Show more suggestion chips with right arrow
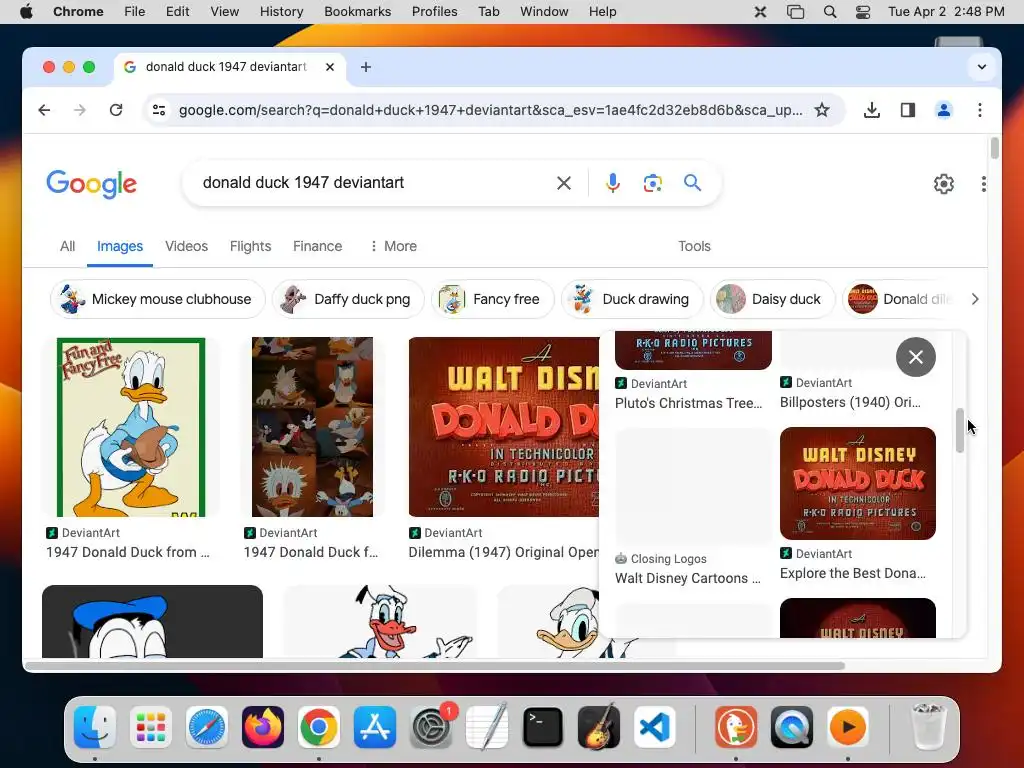This screenshot has height=768, width=1024. click(x=974, y=299)
